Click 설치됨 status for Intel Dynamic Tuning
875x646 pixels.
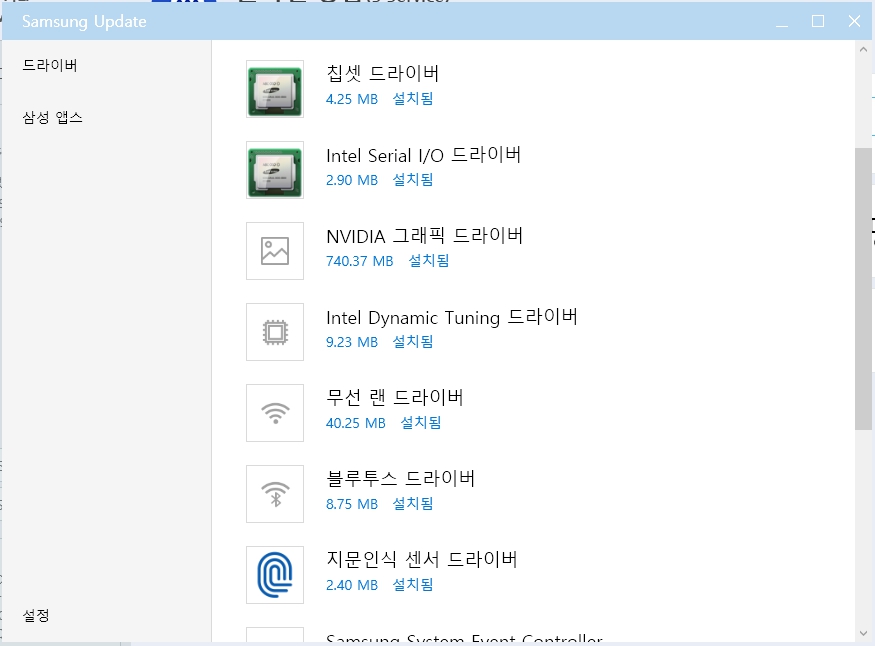413,341
